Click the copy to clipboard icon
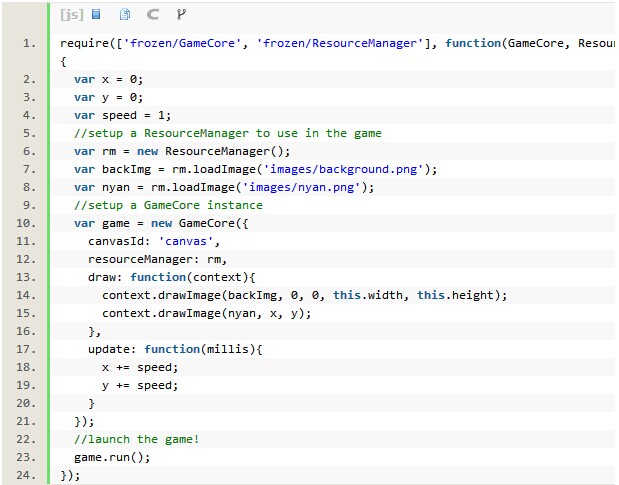Image resolution: width=619 pixels, height=485 pixels. click(x=125, y=15)
